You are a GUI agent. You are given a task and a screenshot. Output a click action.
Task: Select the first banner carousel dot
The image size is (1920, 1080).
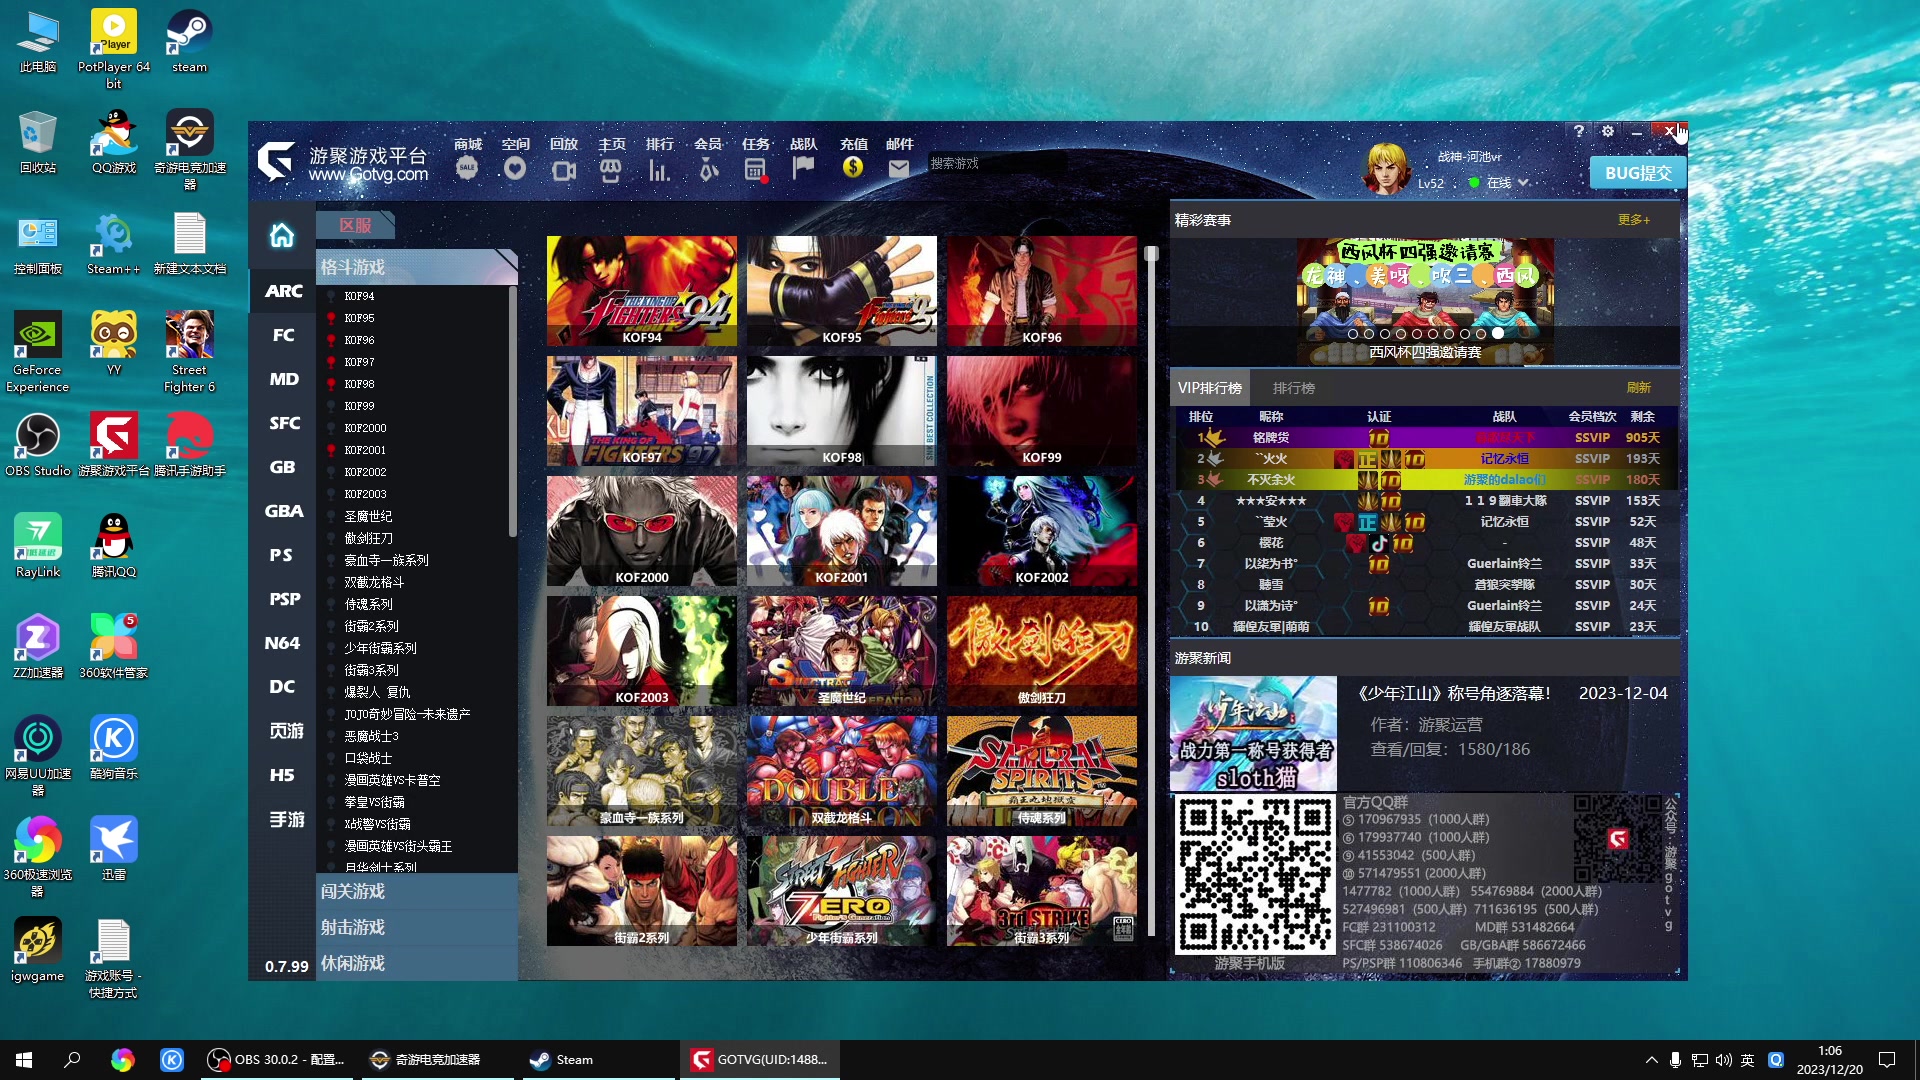click(x=1353, y=334)
